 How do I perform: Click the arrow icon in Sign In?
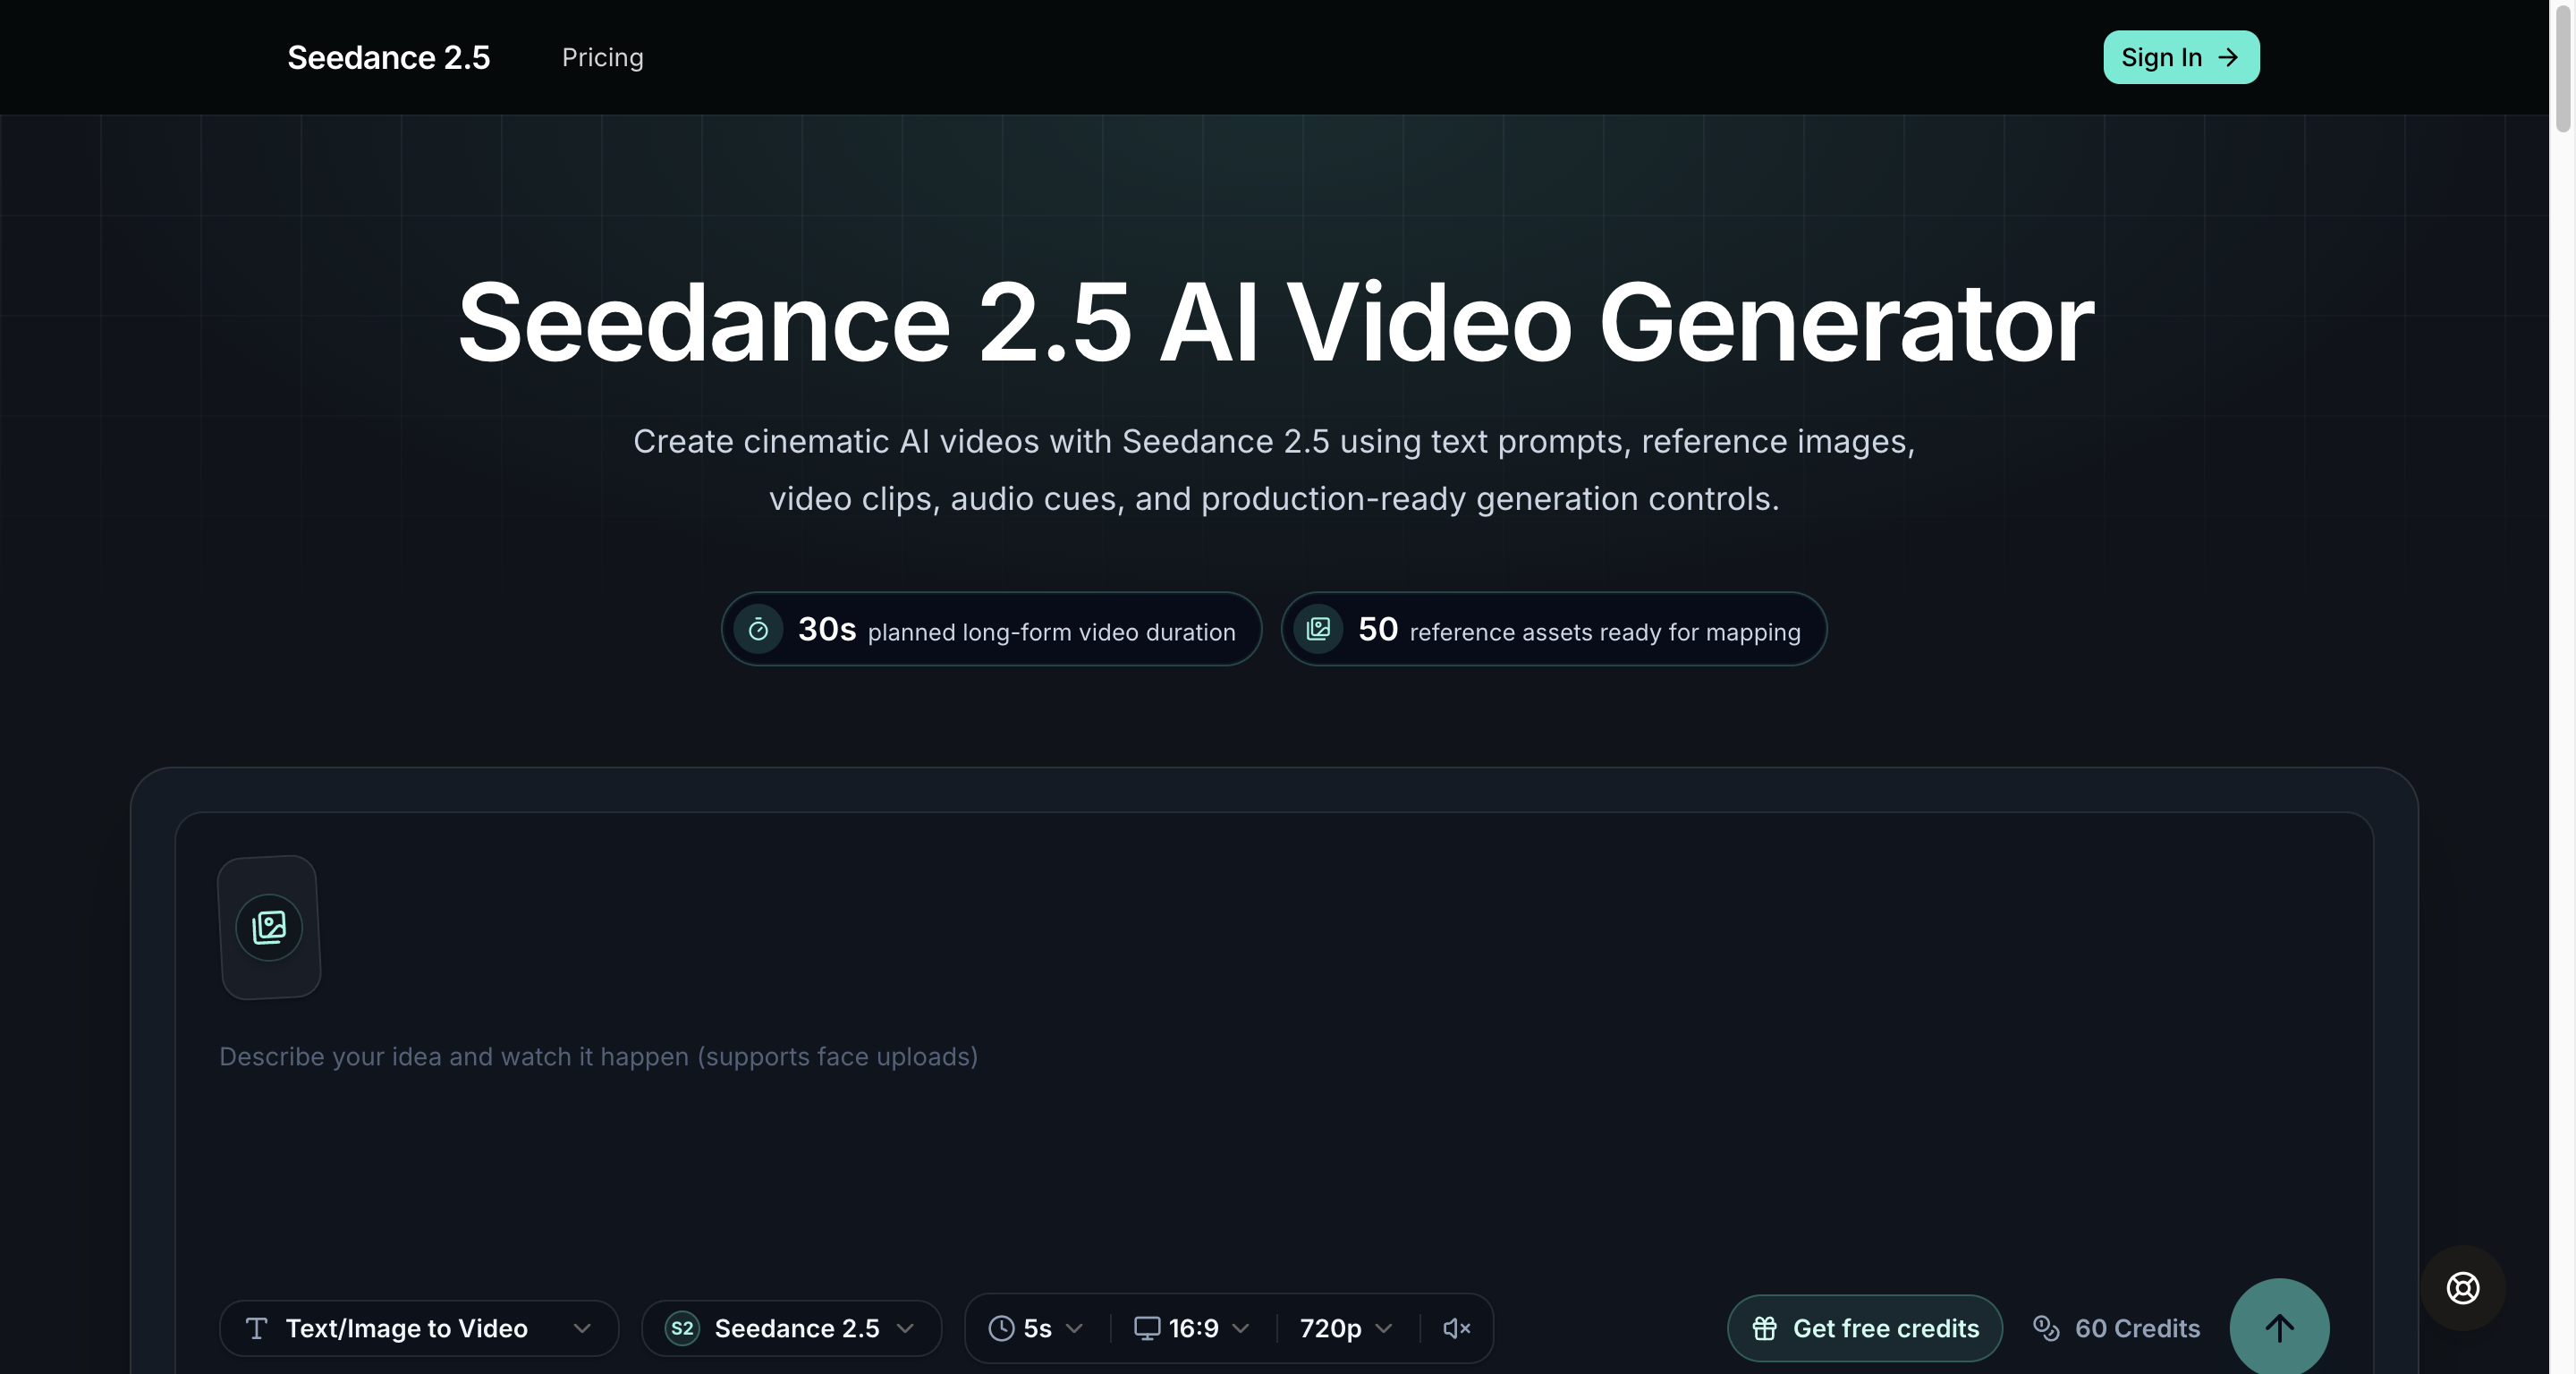2227,57
